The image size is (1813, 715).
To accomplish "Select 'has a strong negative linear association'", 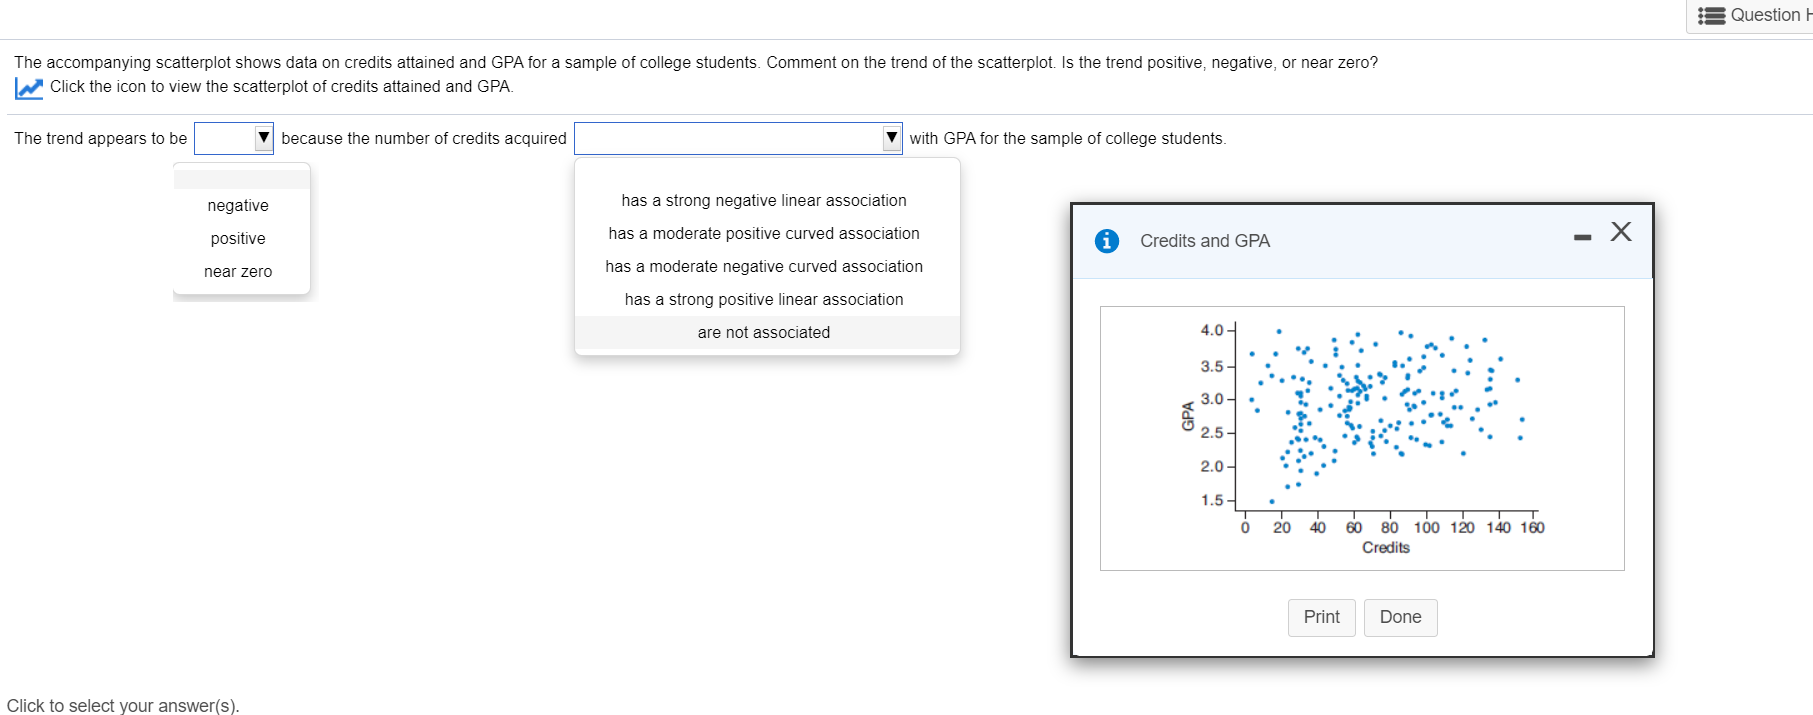I will pos(764,200).
